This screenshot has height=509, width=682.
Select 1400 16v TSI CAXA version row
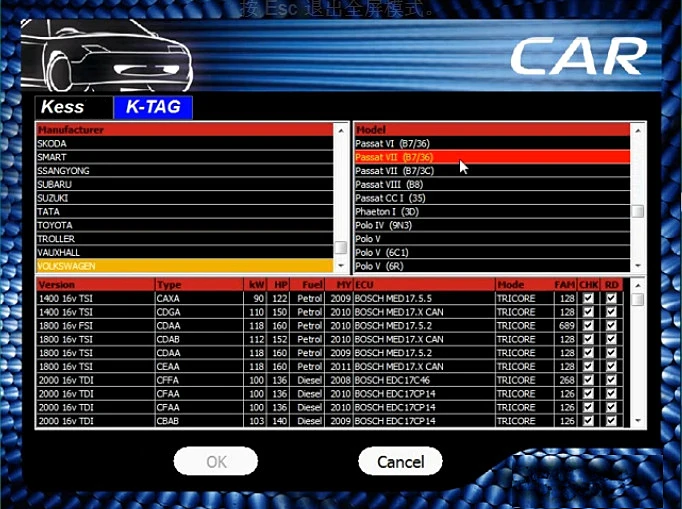click(x=330, y=298)
